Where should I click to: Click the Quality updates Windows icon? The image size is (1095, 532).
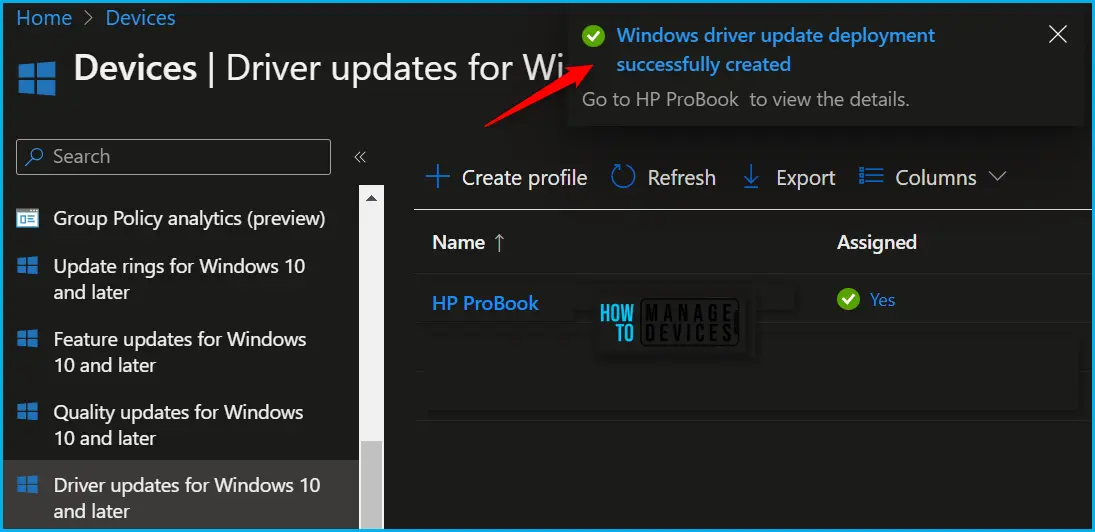coord(27,411)
